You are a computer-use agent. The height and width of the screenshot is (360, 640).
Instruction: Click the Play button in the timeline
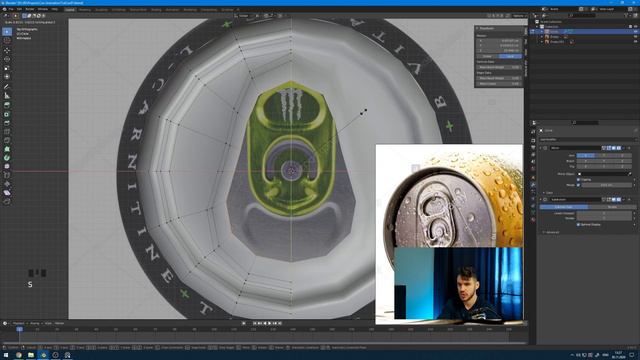(x=269, y=323)
